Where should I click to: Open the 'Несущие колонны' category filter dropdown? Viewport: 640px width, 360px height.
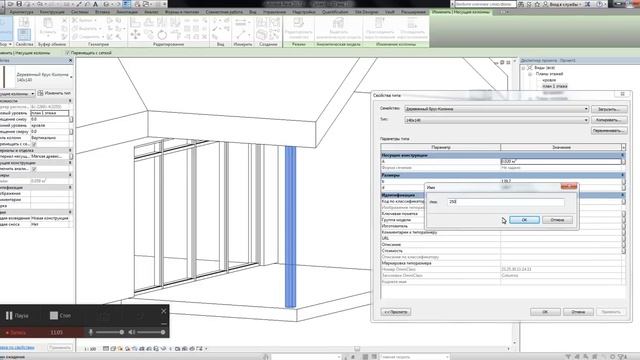(x=33, y=93)
